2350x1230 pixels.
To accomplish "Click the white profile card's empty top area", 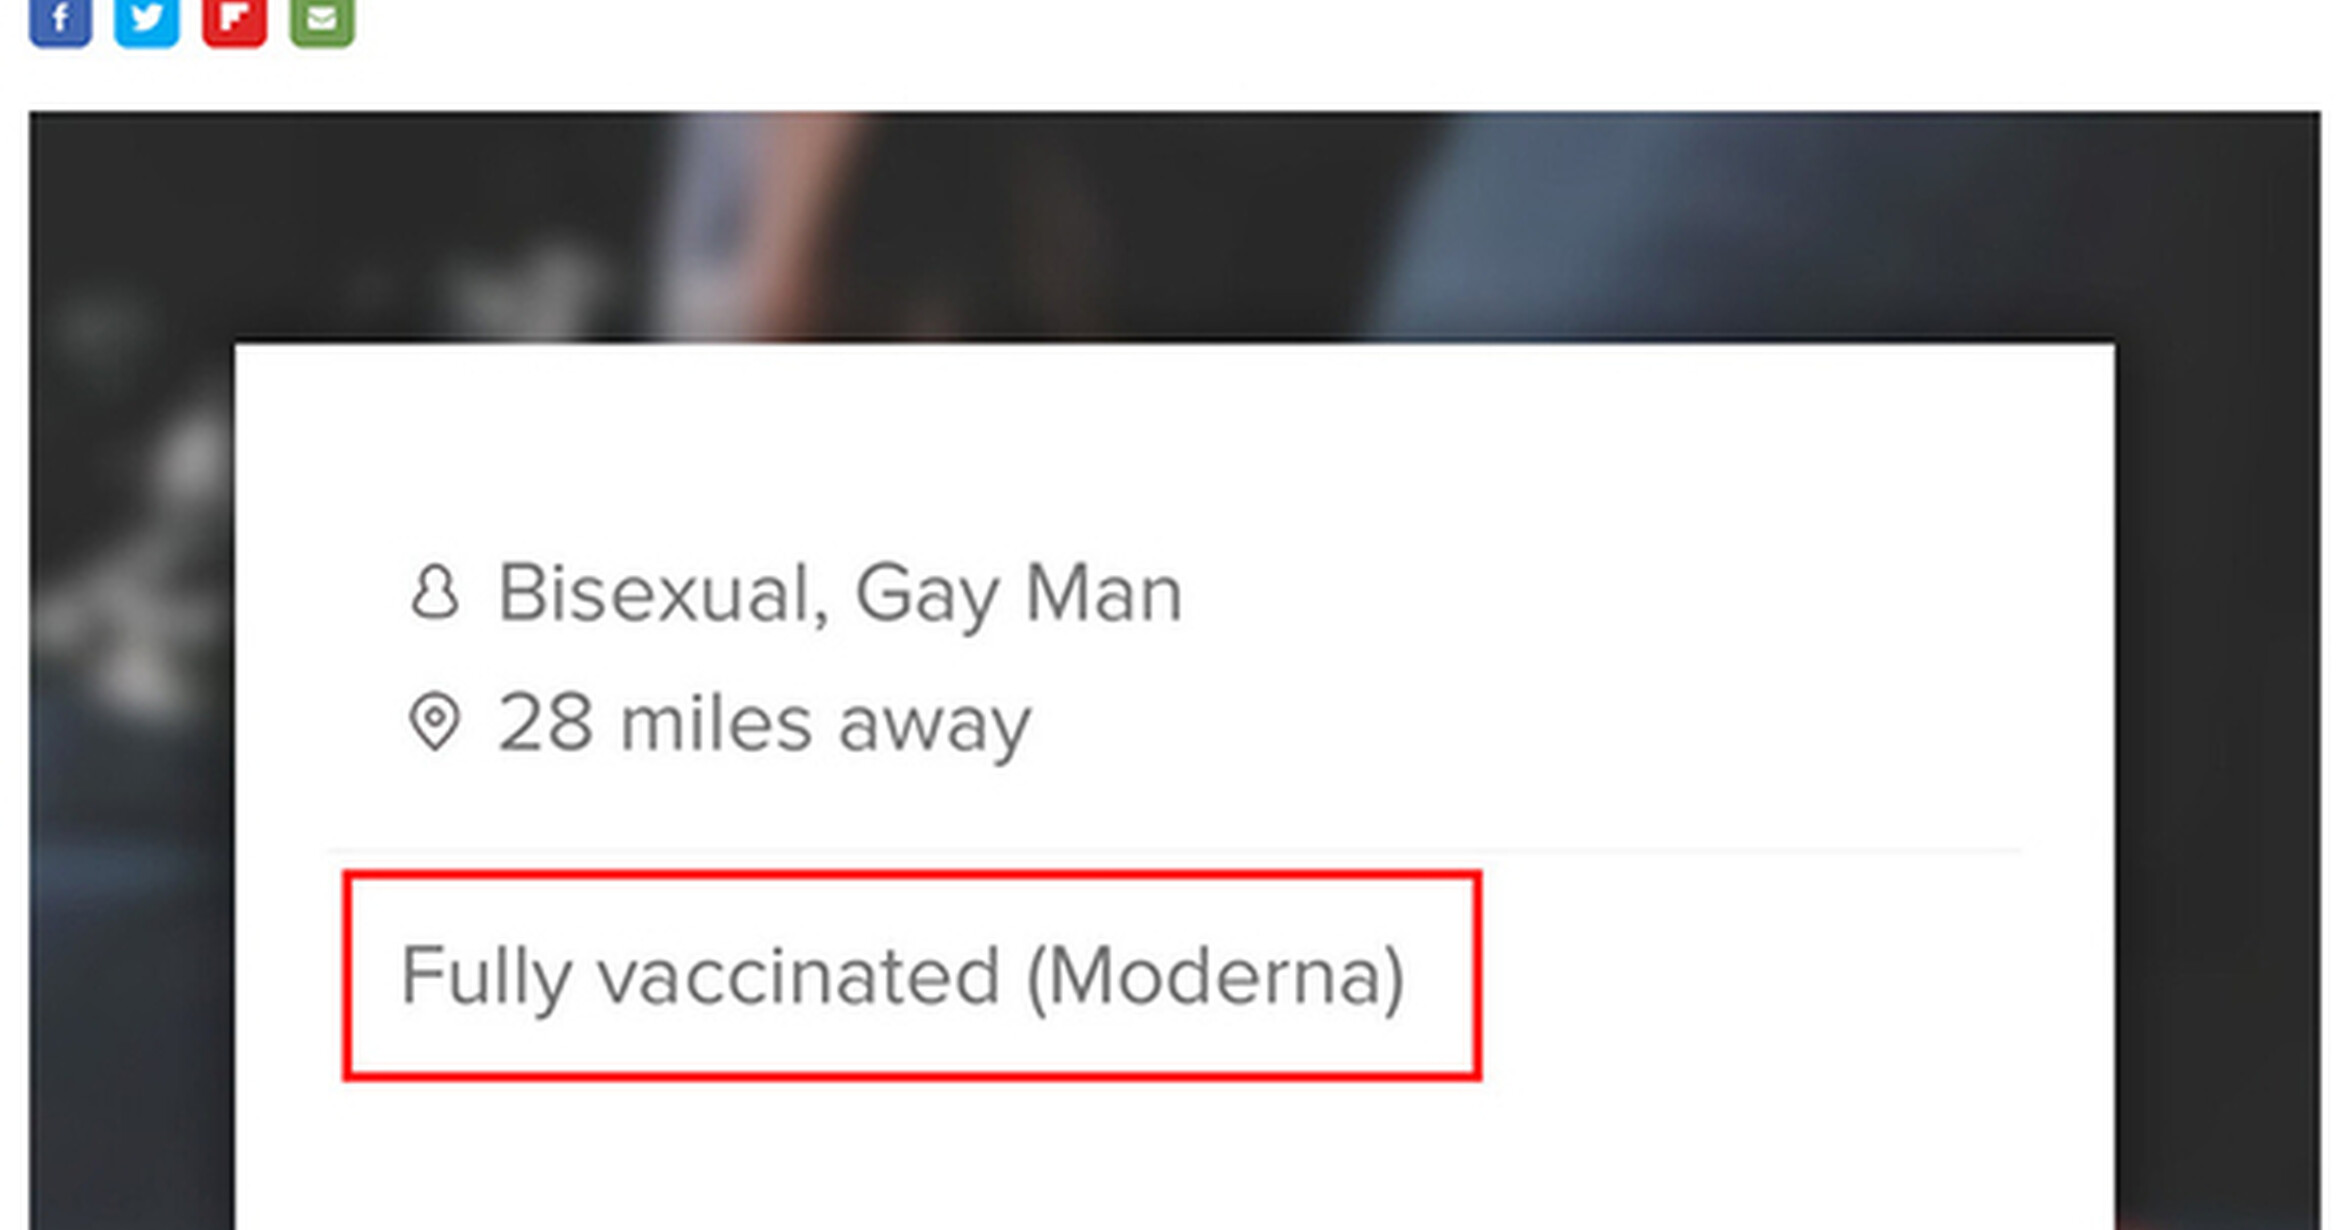I will tap(1175, 440).
